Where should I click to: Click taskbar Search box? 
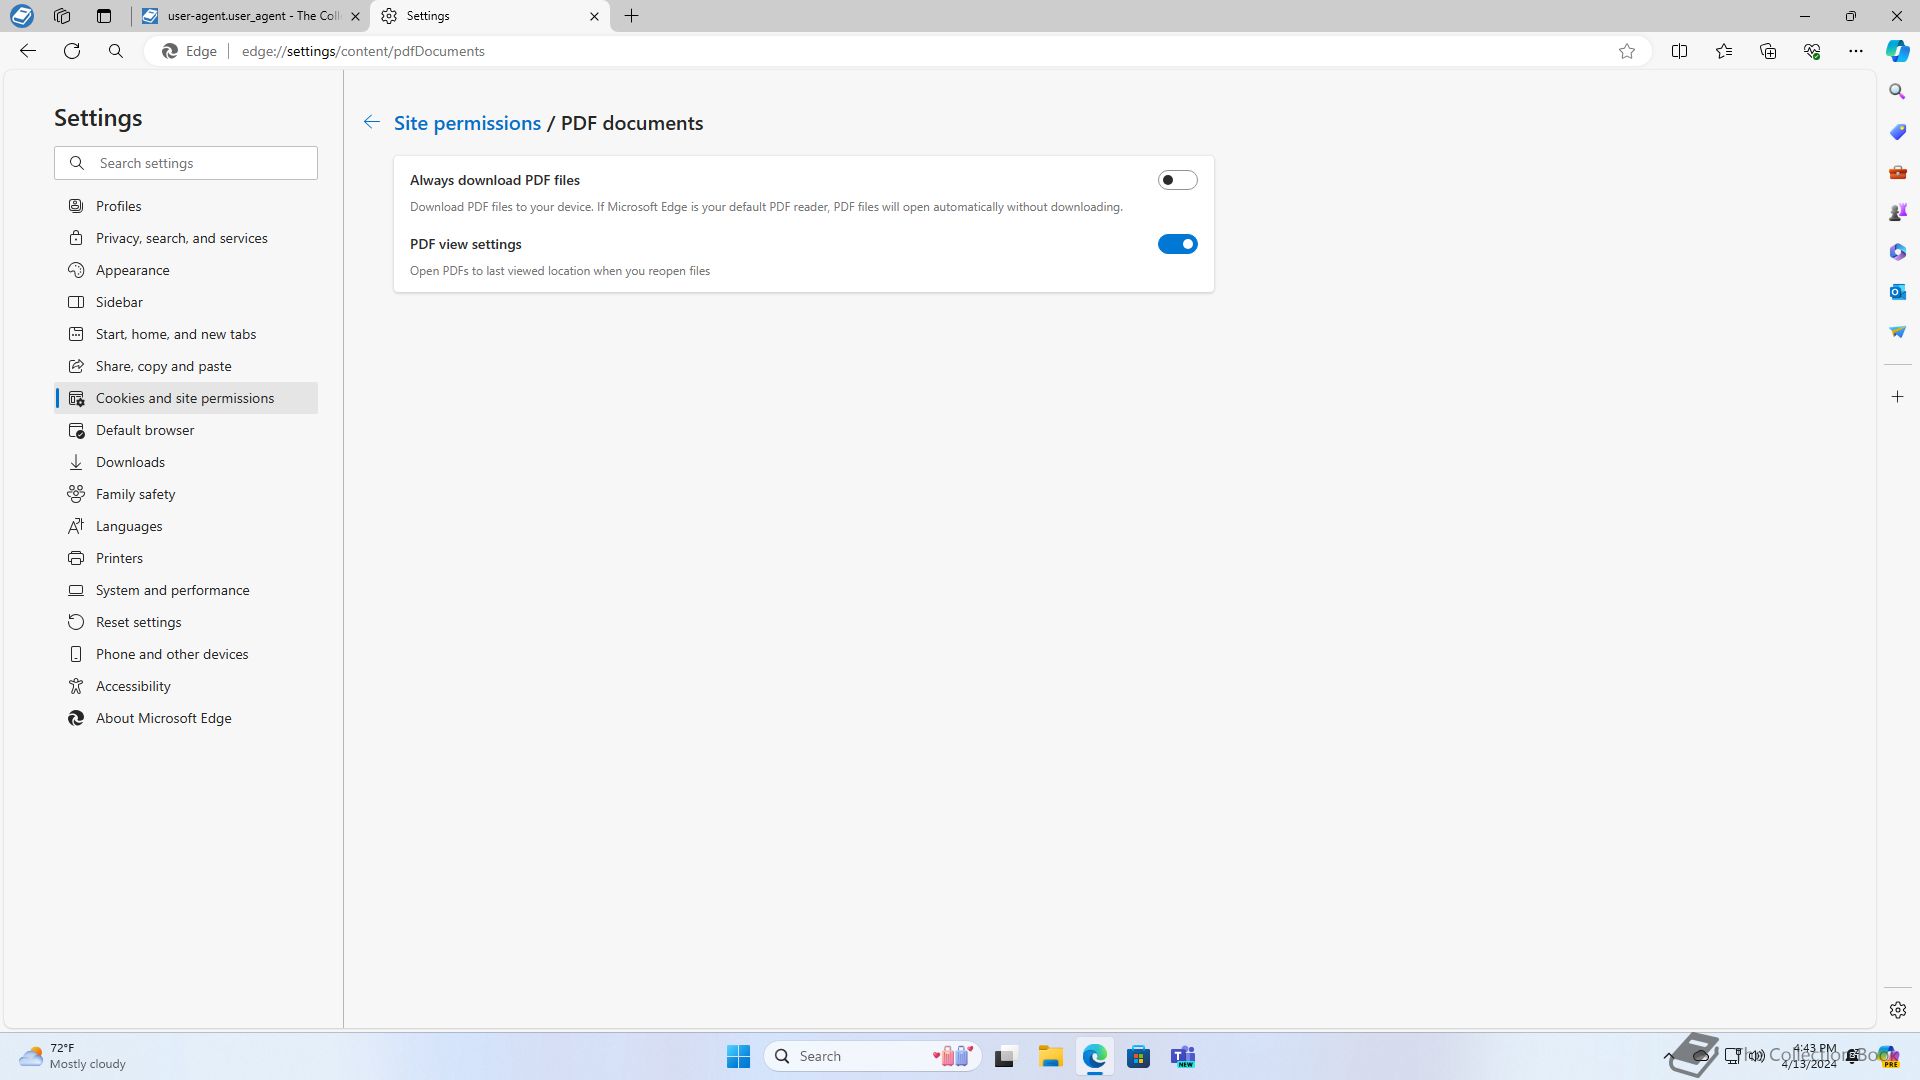coord(872,1056)
